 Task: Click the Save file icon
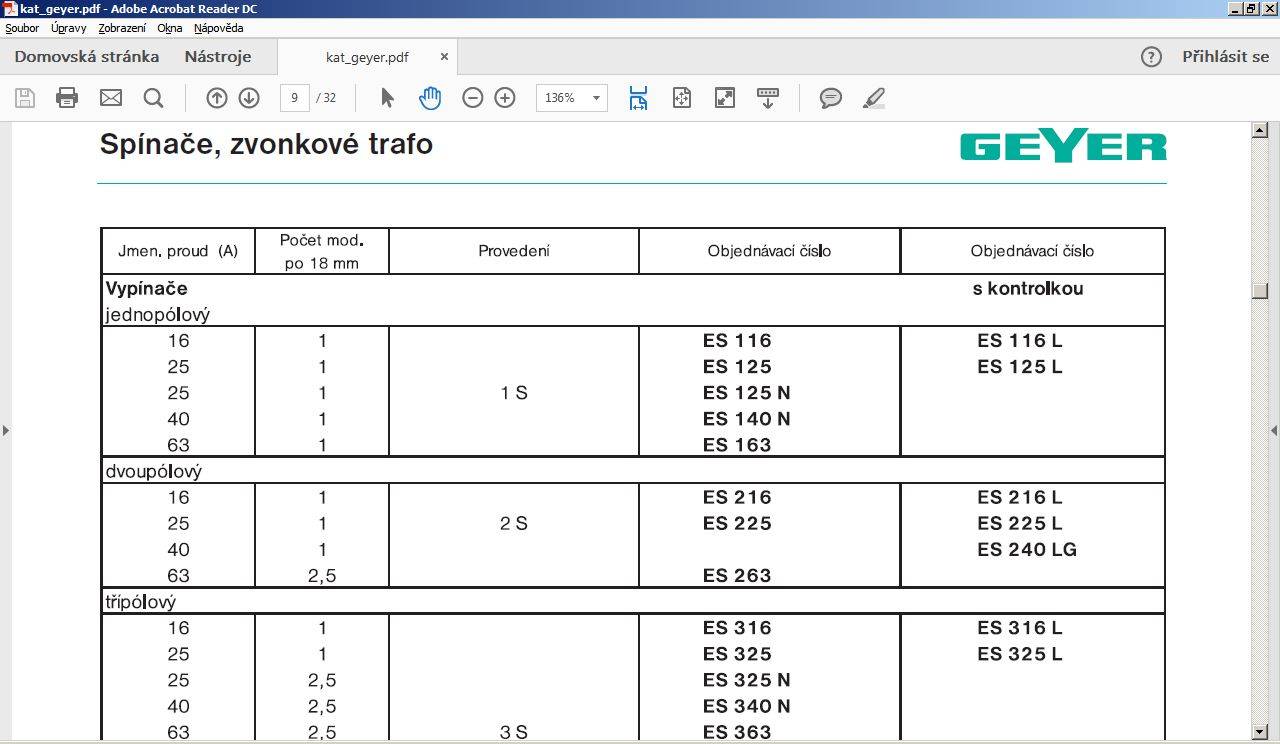25,97
